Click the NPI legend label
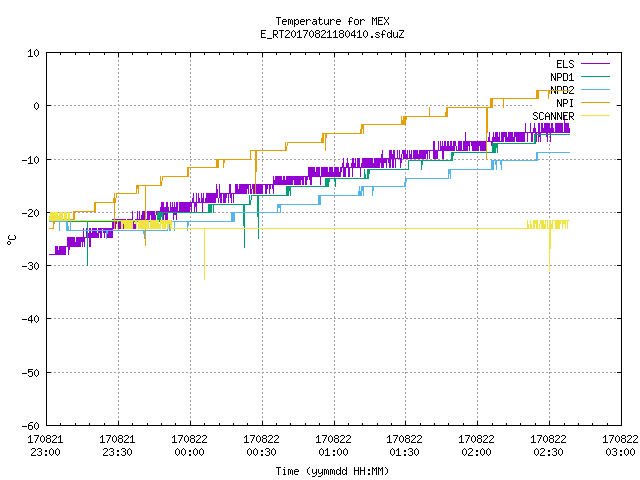640x480 pixels. pyautogui.click(x=565, y=103)
